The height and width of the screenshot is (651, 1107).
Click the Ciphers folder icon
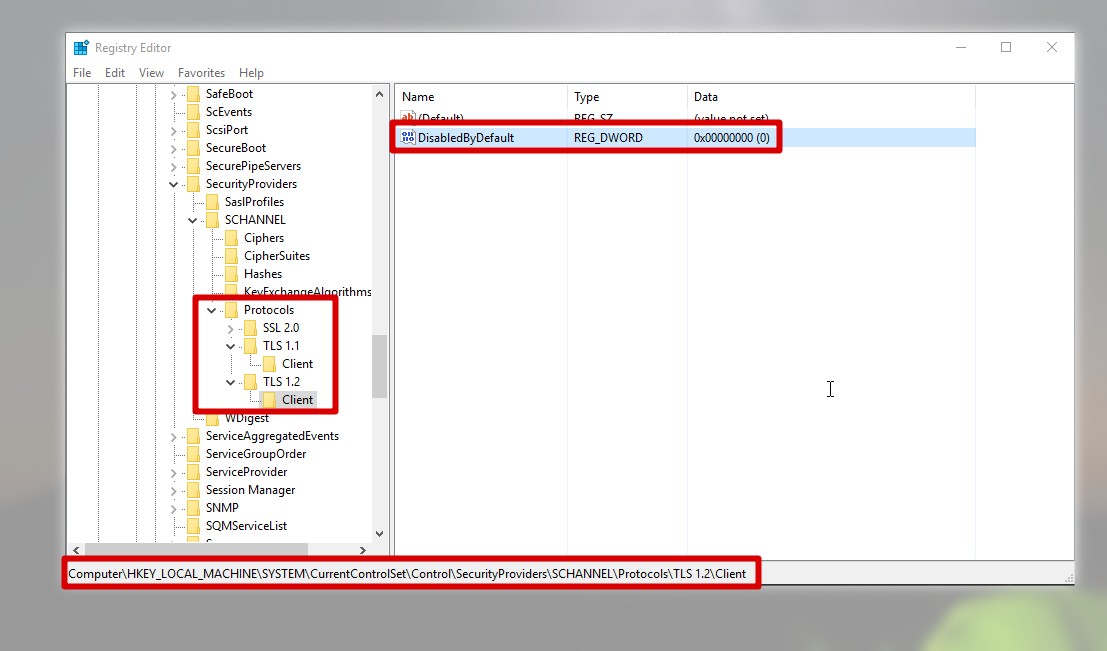(232, 238)
